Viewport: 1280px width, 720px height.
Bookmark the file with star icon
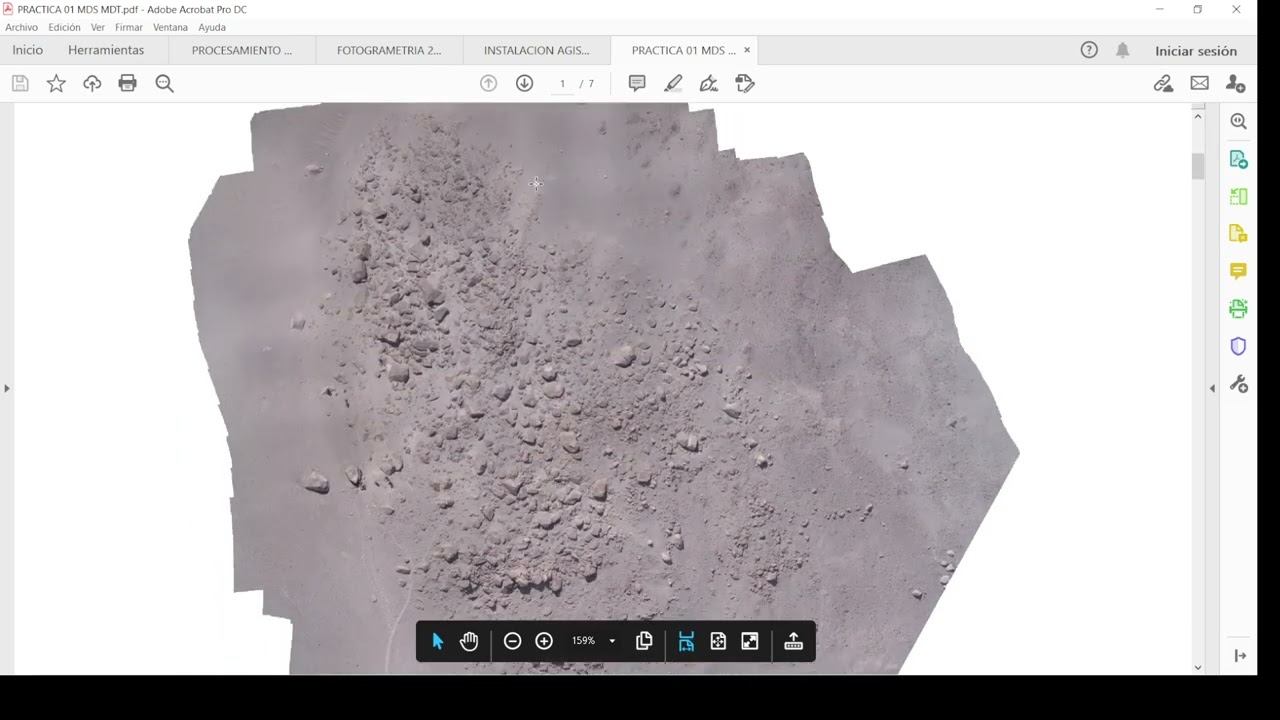[x=56, y=83]
